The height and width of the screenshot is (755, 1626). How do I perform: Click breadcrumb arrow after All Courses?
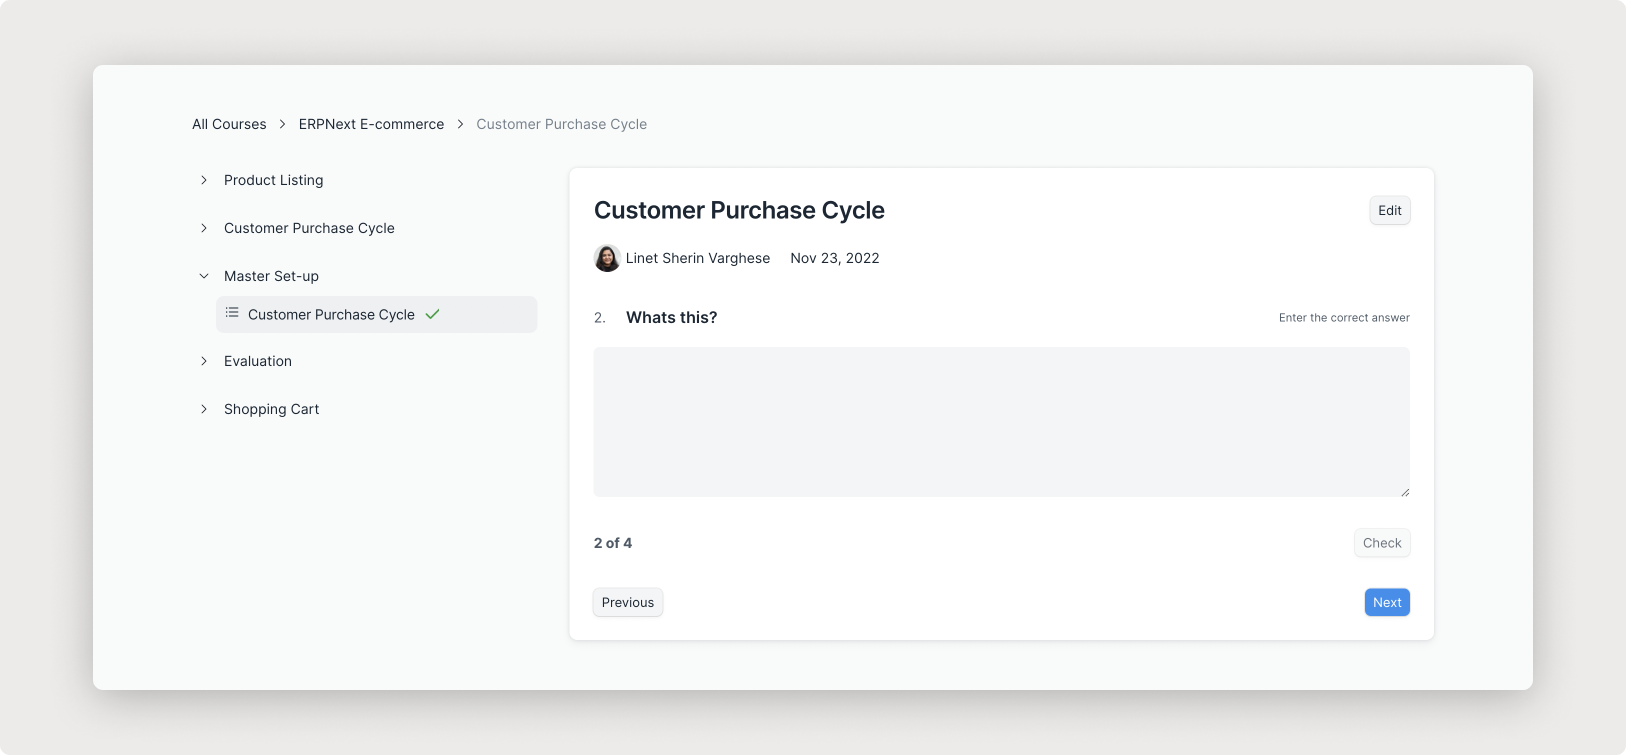[283, 124]
